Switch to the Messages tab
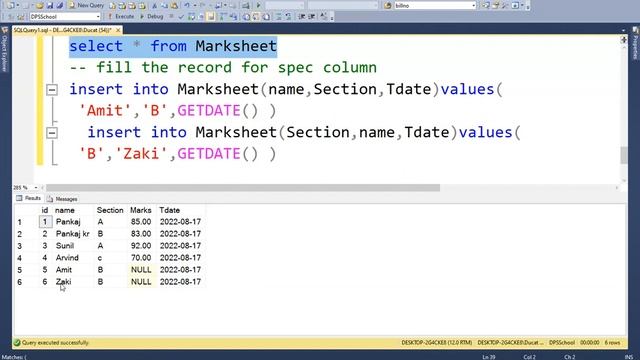This screenshot has width=640, height=360. point(62,199)
